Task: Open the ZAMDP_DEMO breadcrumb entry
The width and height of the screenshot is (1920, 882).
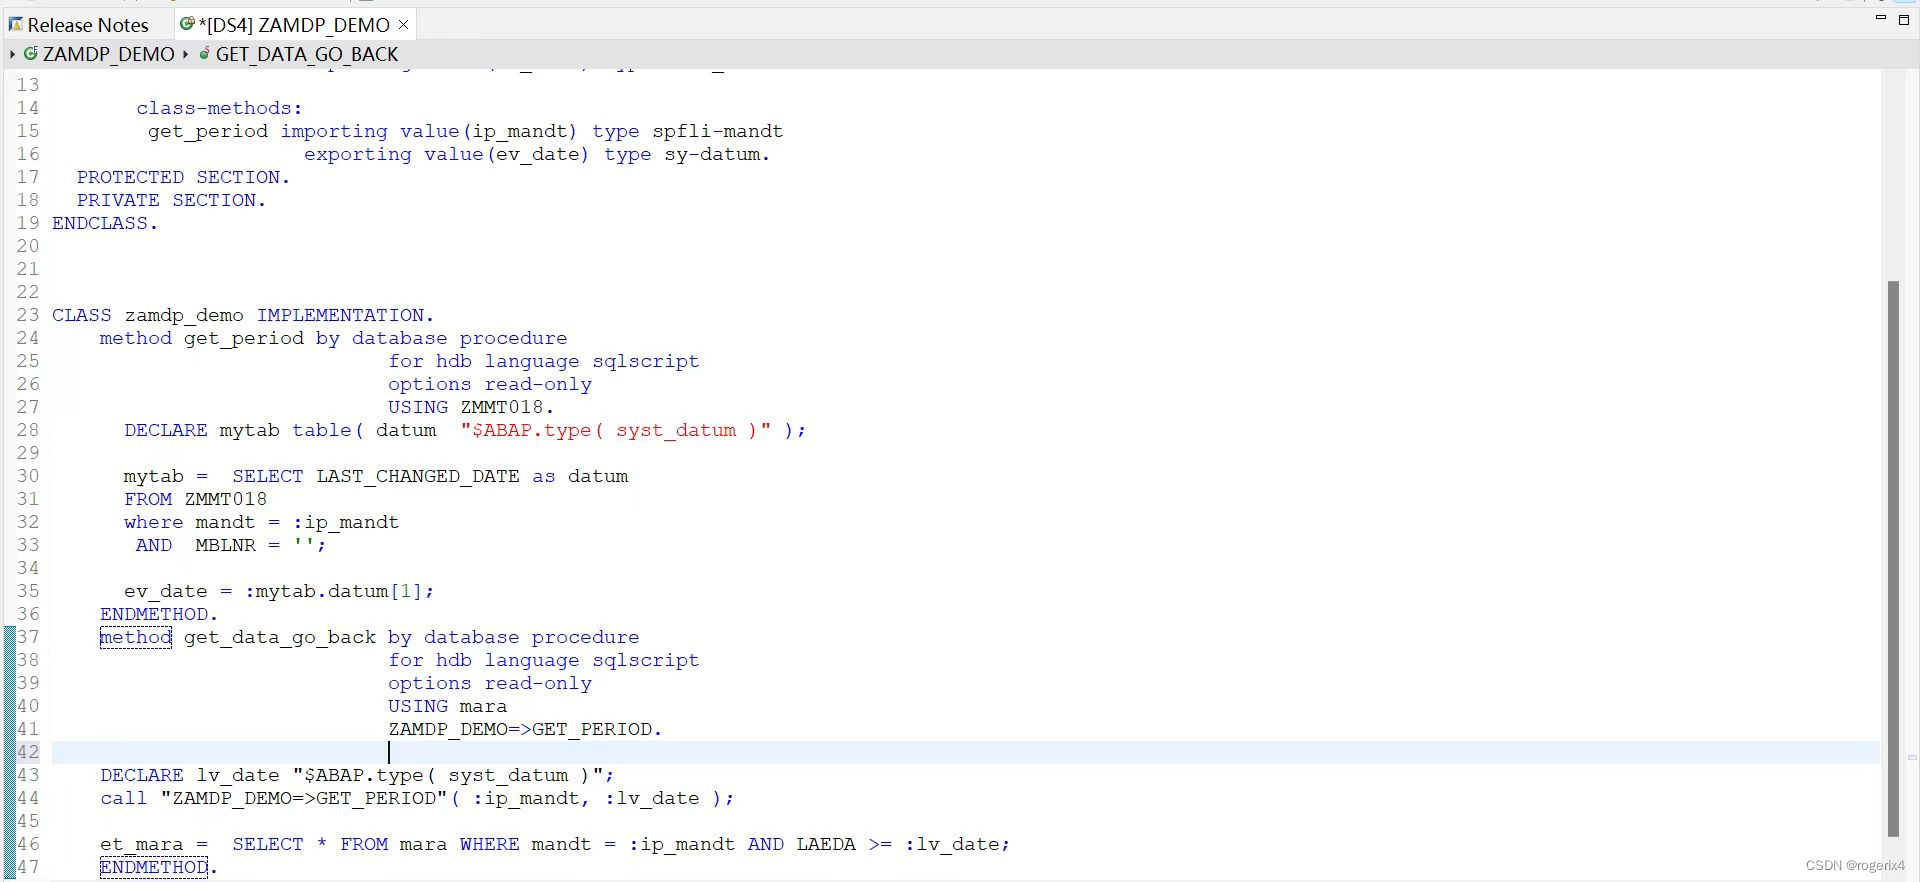Action: point(109,54)
